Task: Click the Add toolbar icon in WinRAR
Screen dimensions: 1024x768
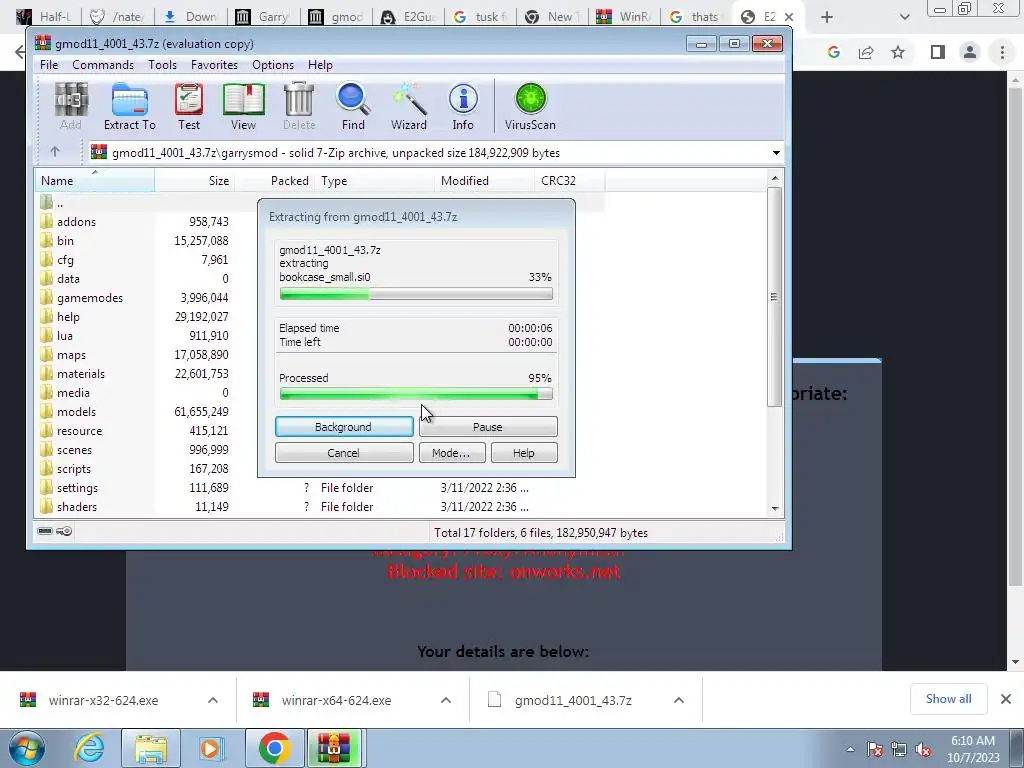Action: 71,106
